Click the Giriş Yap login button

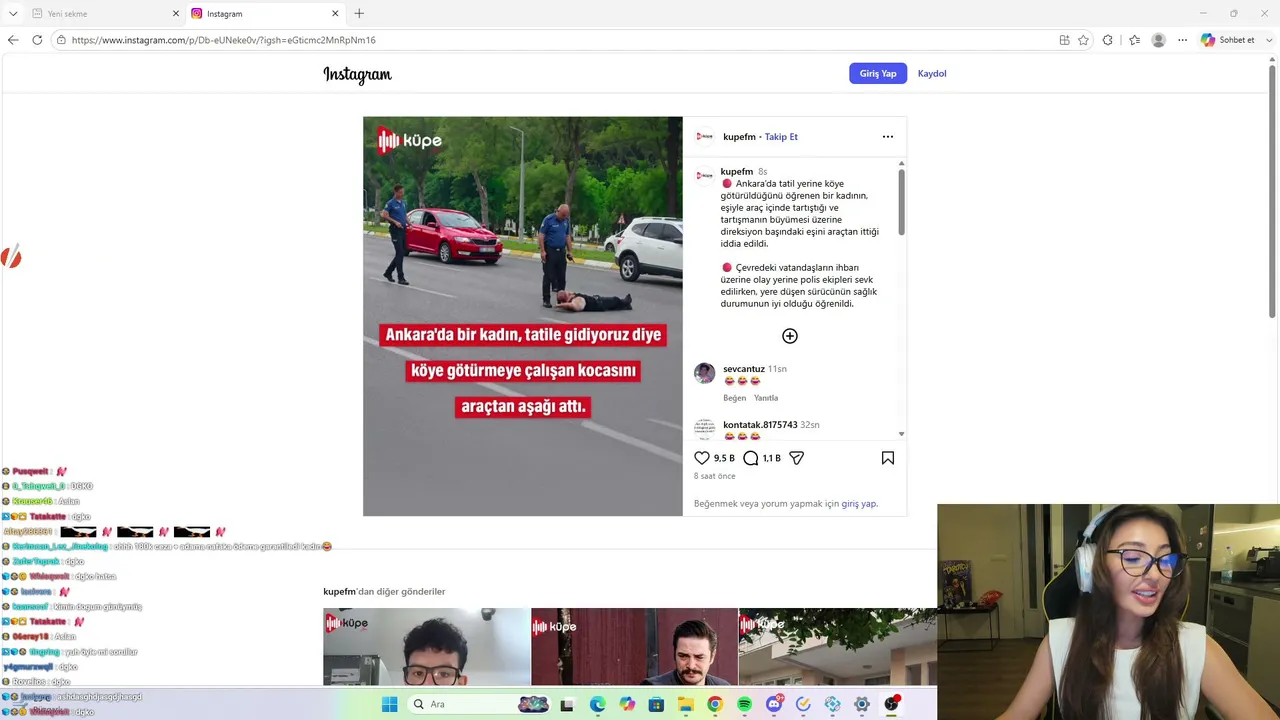tap(878, 73)
